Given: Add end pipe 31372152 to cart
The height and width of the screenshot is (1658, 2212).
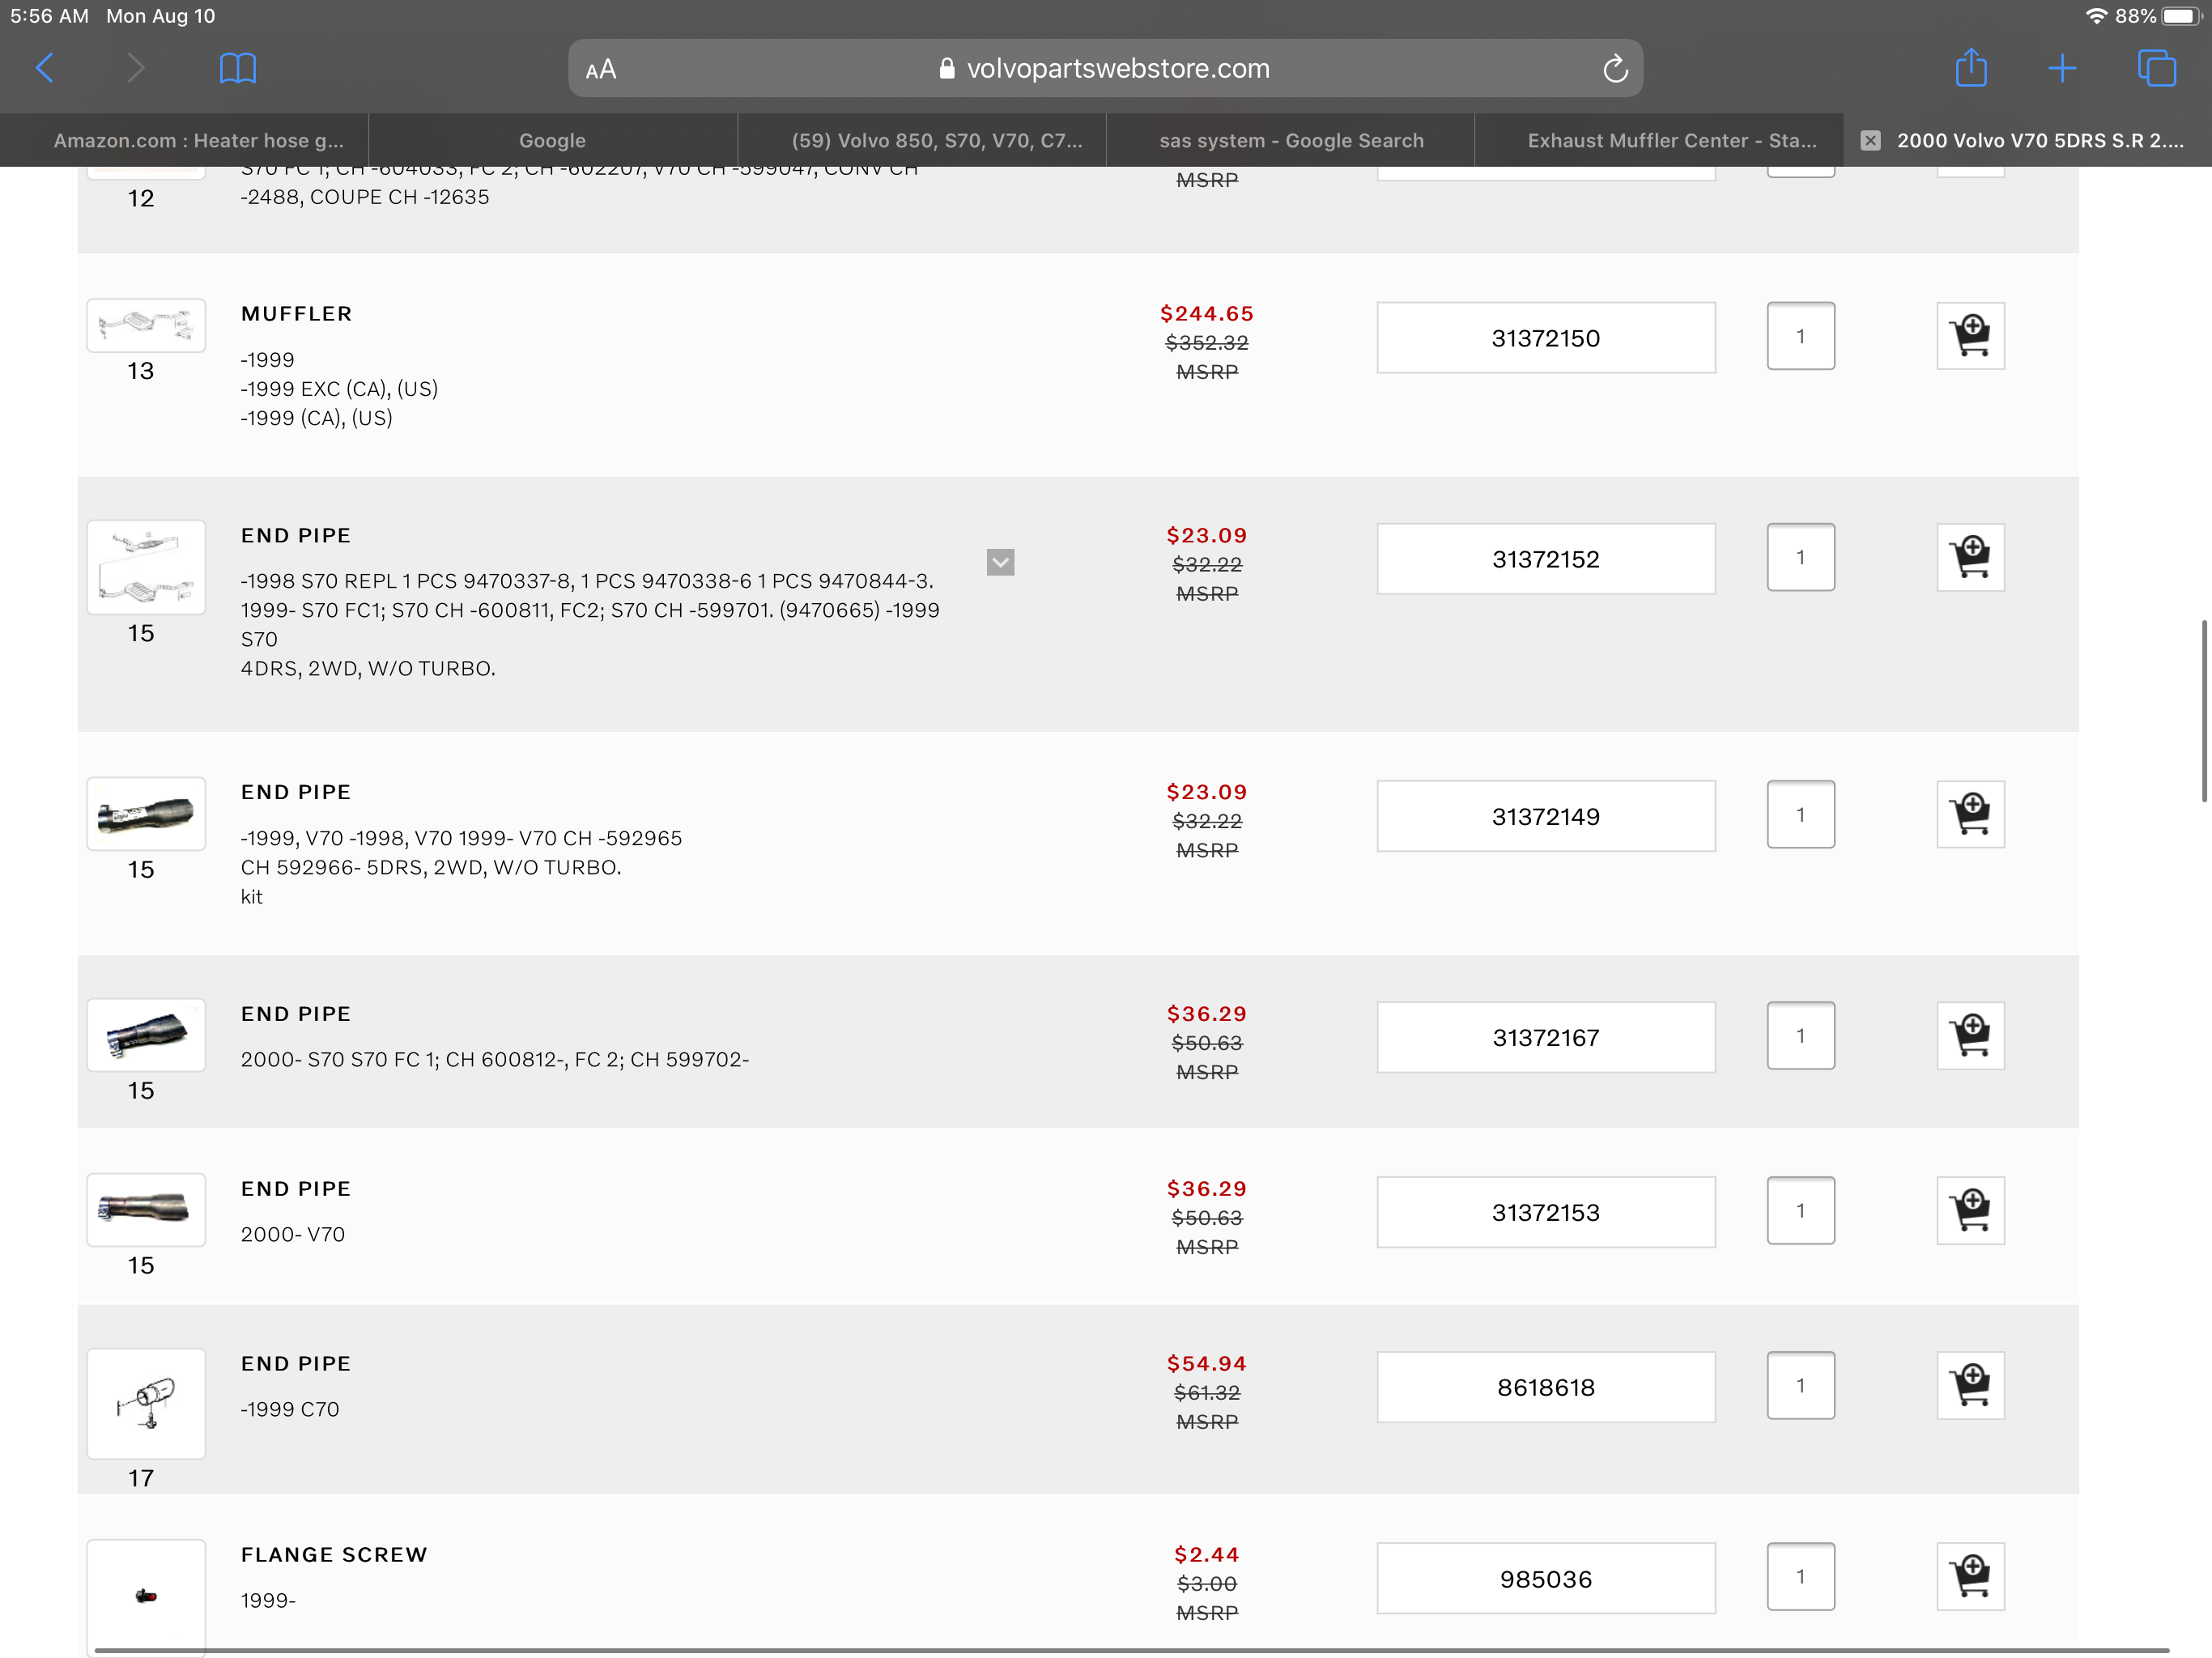Looking at the screenshot, I should pos(1969,558).
